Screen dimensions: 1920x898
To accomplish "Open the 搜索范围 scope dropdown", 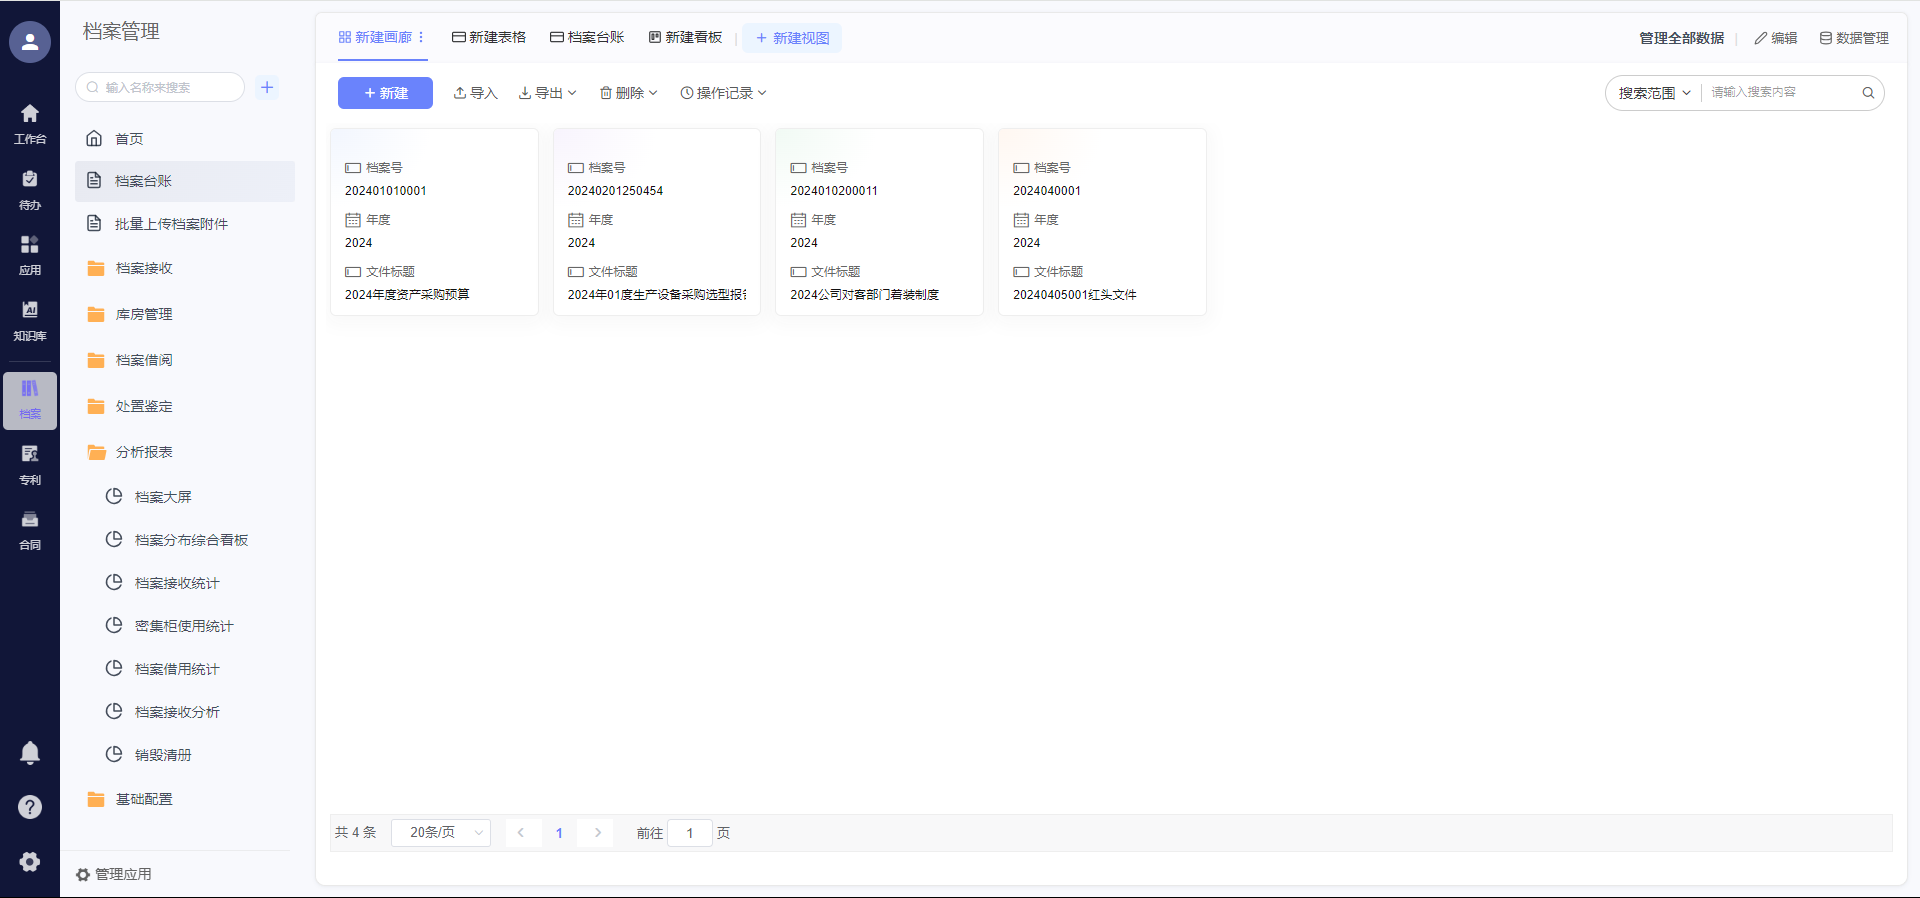I will click(1654, 93).
